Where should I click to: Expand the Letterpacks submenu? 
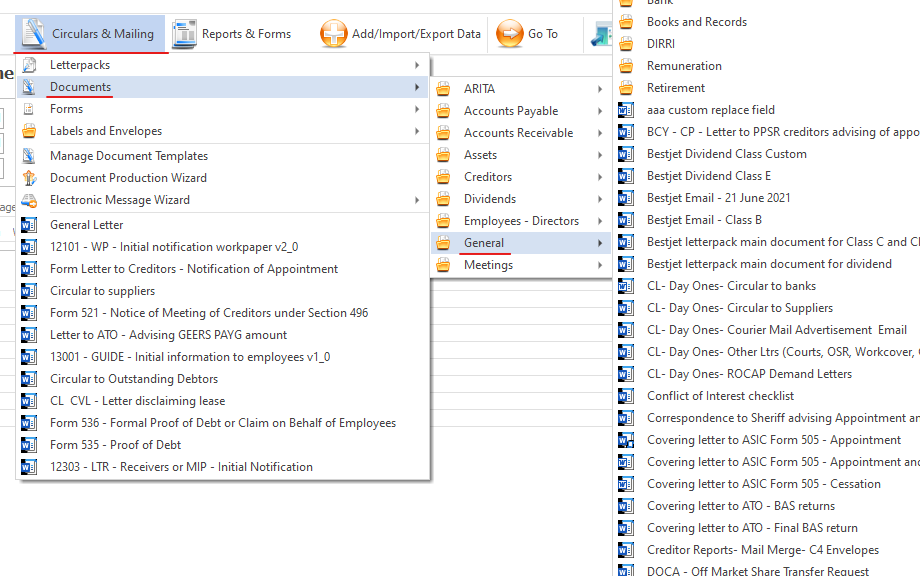pos(80,64)
